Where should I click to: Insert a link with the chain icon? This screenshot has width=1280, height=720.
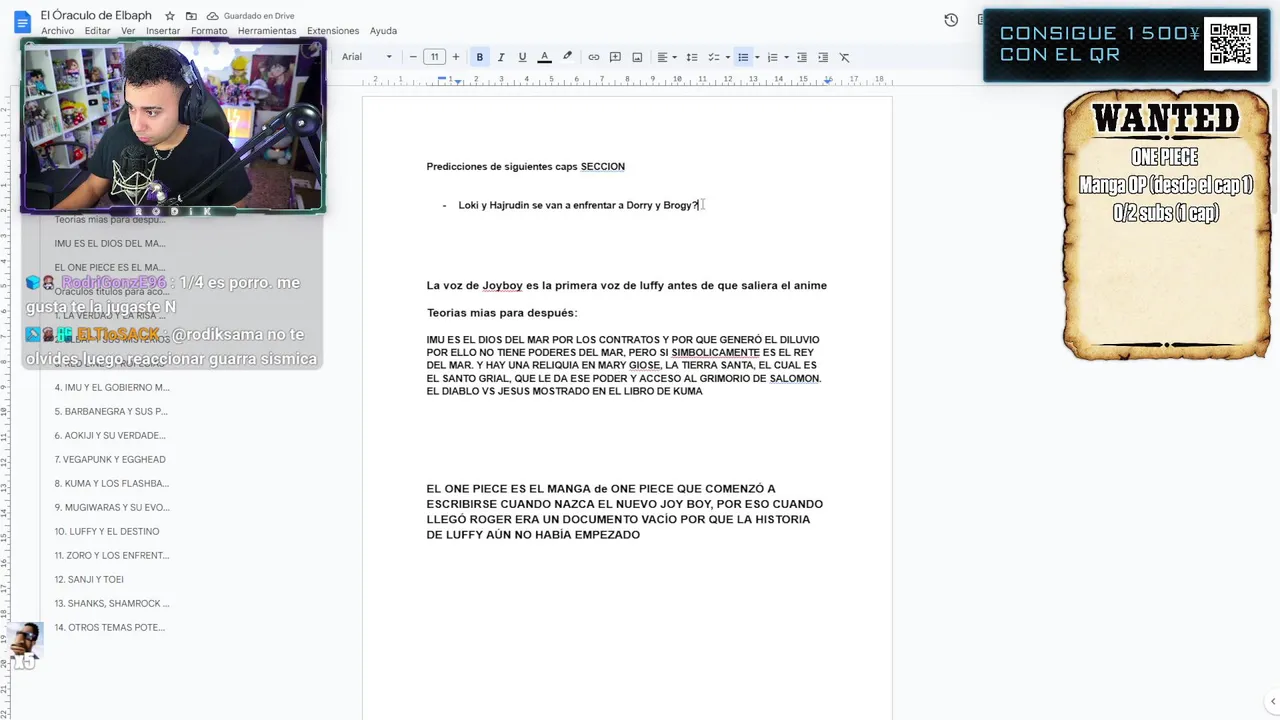pos(593,57)
